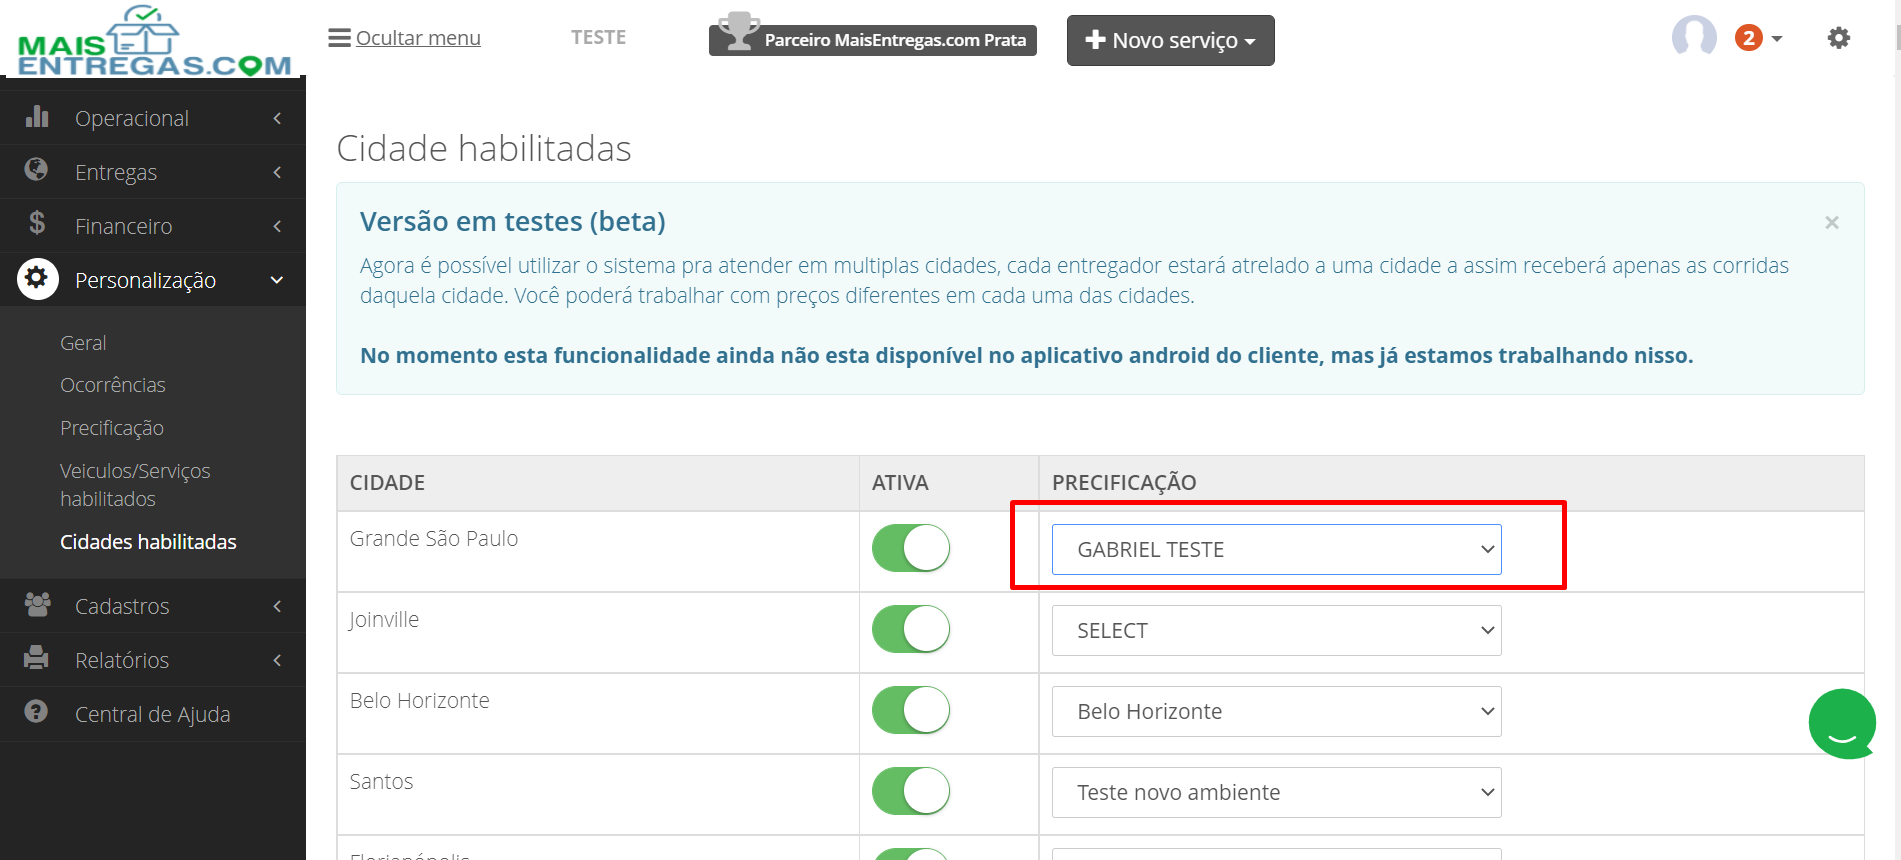Open Santos pricing dropdown
This screenshot has height=860, width=1901.
click(1276, 792)
